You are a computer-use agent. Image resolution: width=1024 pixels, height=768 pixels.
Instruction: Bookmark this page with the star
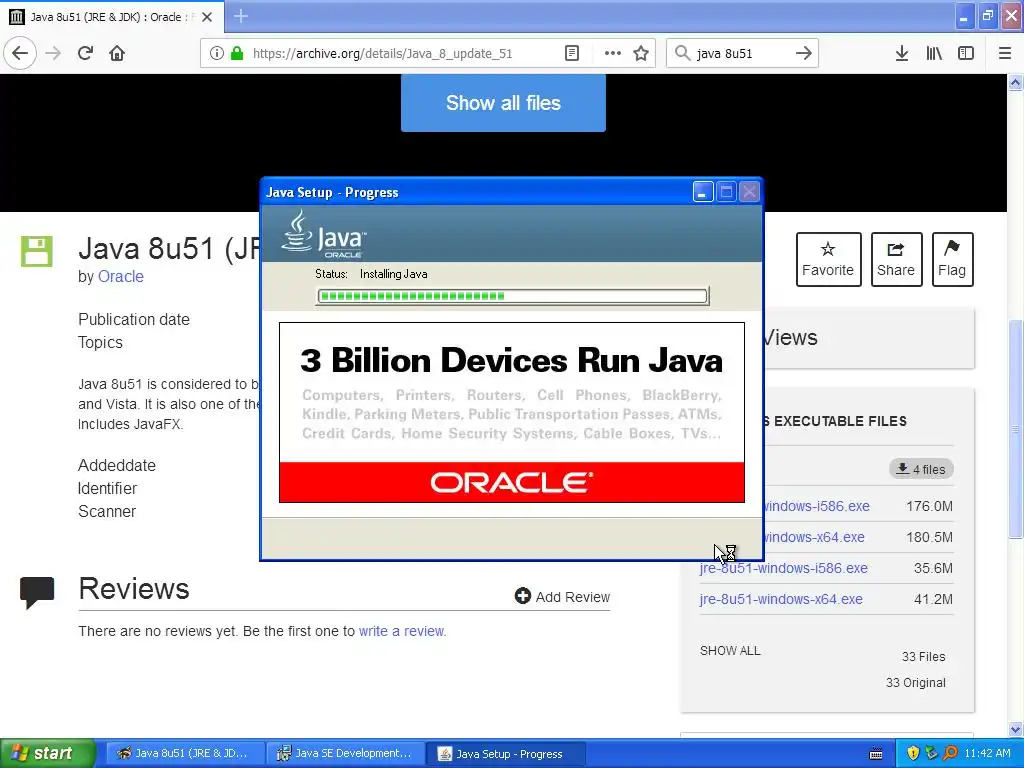pyautogui.click(x=641, y=54)
